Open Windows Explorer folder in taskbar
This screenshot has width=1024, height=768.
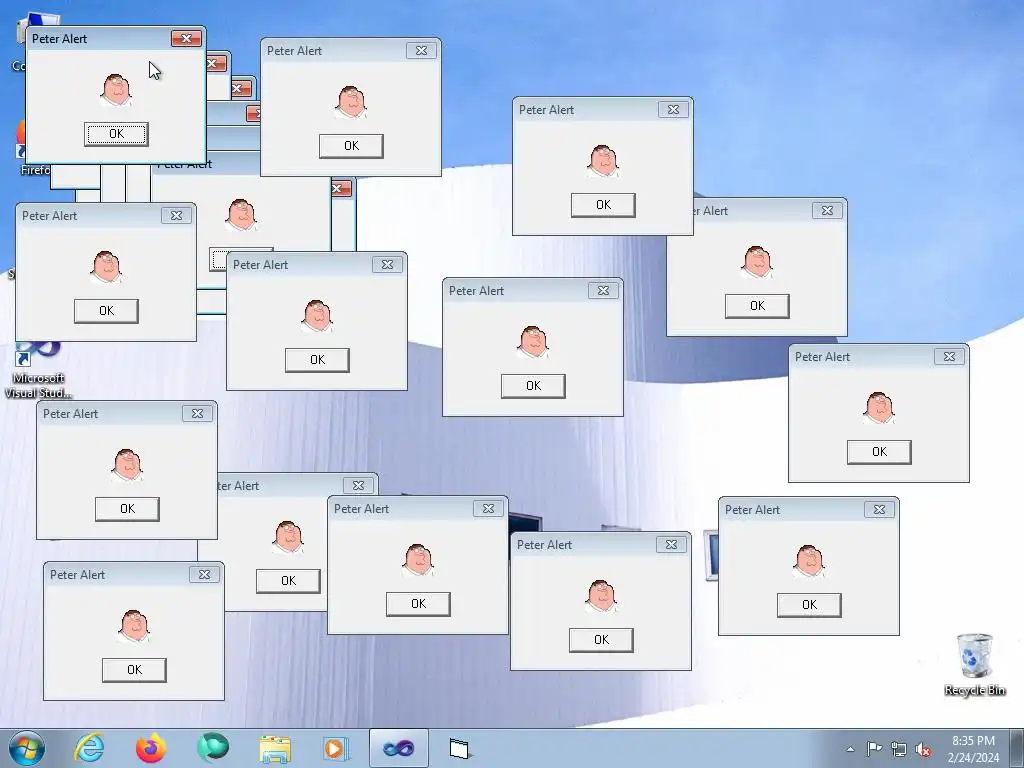click(x=275, y=748)
